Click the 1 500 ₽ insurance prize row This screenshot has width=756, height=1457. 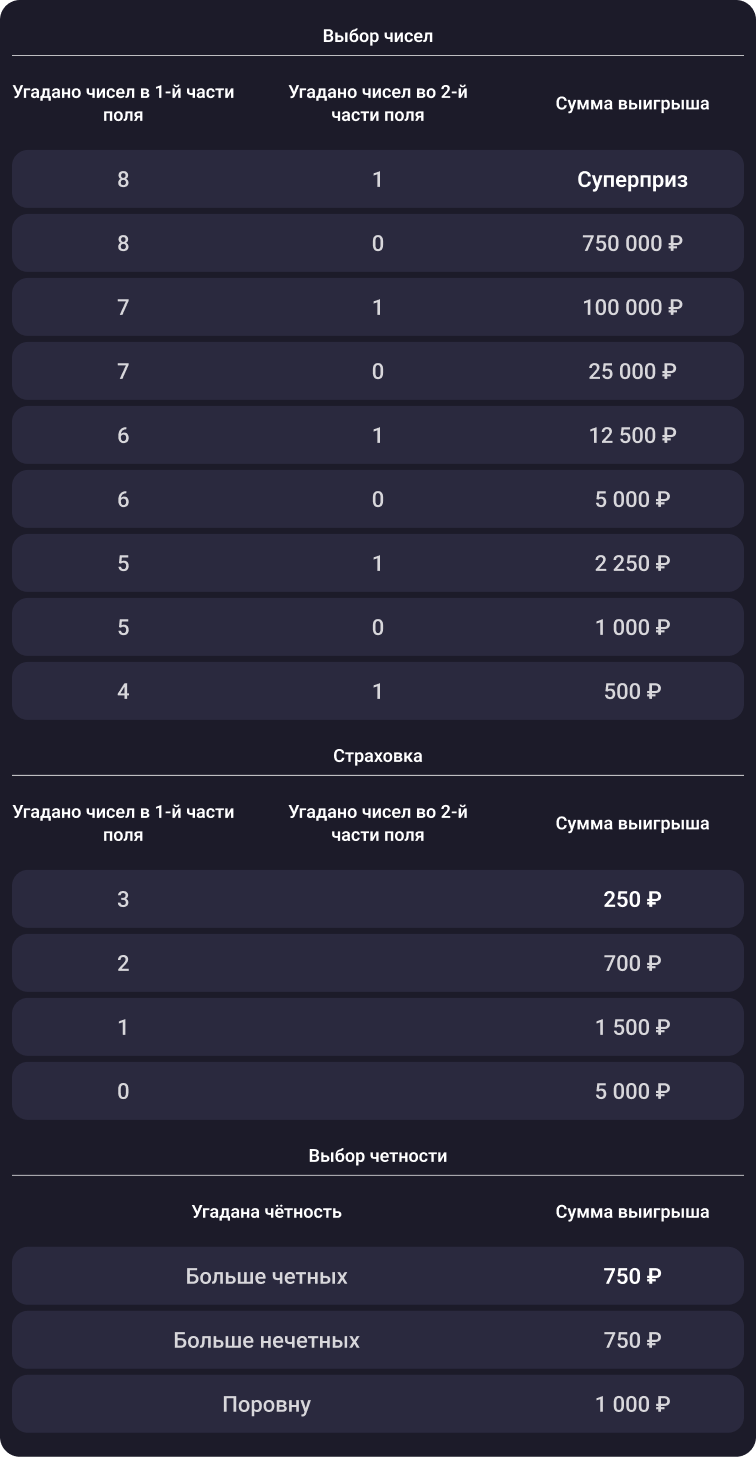click(x=378, y=1028)
